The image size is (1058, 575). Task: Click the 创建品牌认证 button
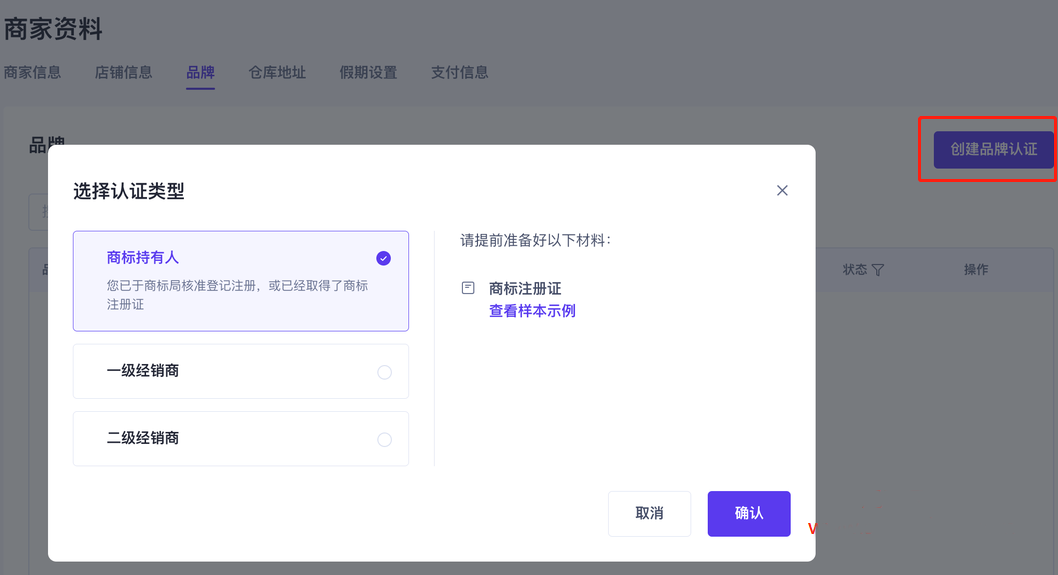point(993,149)
